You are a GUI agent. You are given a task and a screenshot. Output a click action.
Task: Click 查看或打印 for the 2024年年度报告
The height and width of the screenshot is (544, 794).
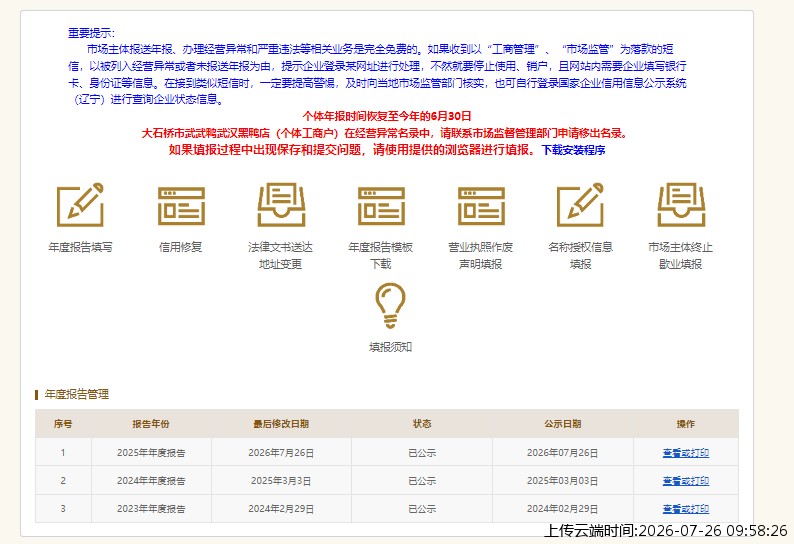coord(686,481)
